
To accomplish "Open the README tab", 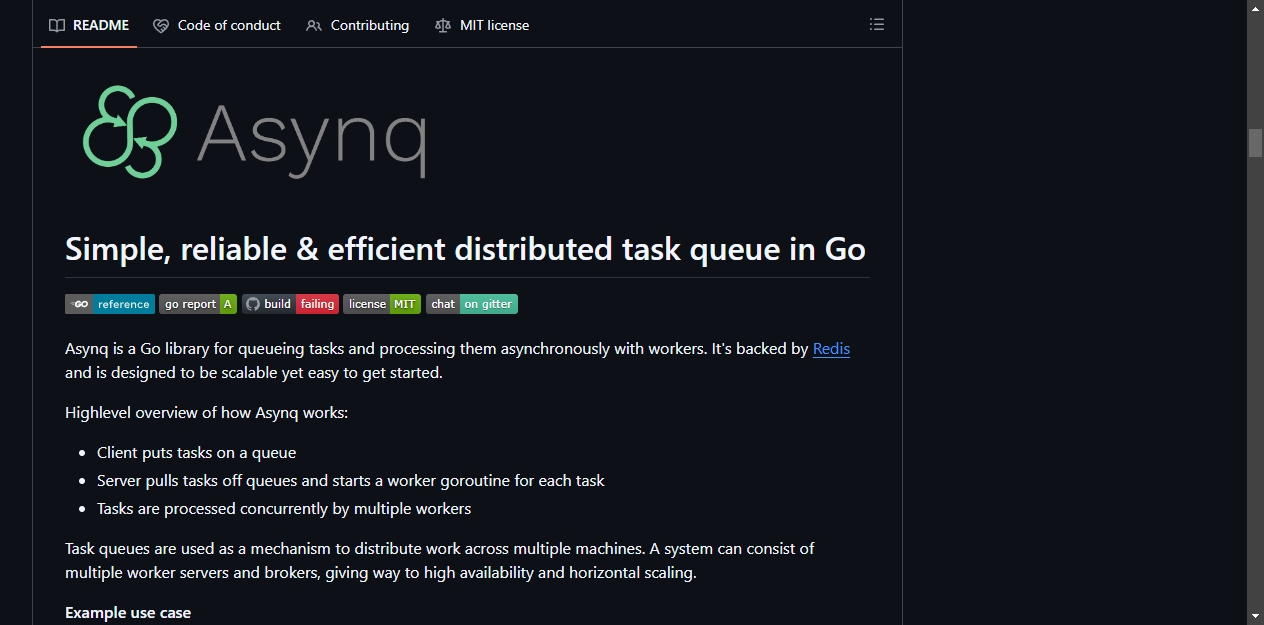I will [89, 25].
